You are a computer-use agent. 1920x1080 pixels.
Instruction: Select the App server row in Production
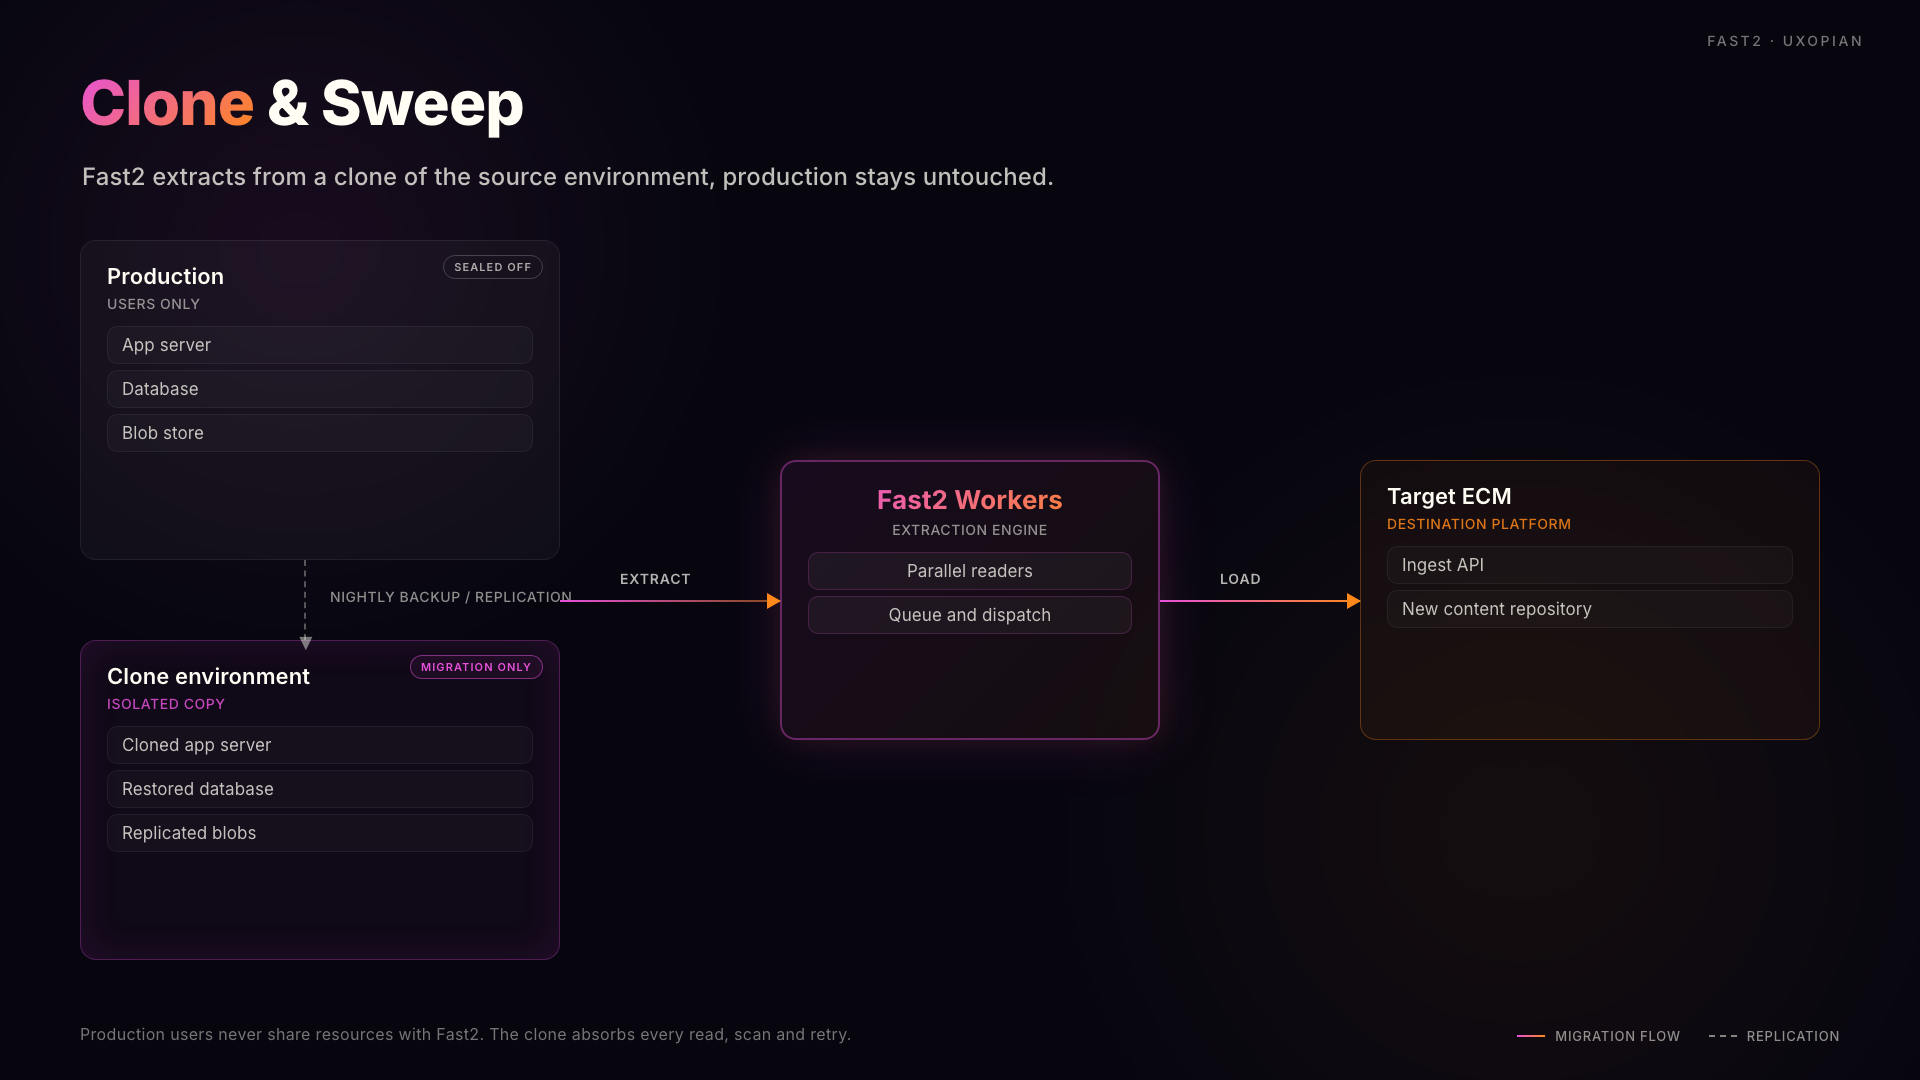pyautogui.click(x=320, y=345)
